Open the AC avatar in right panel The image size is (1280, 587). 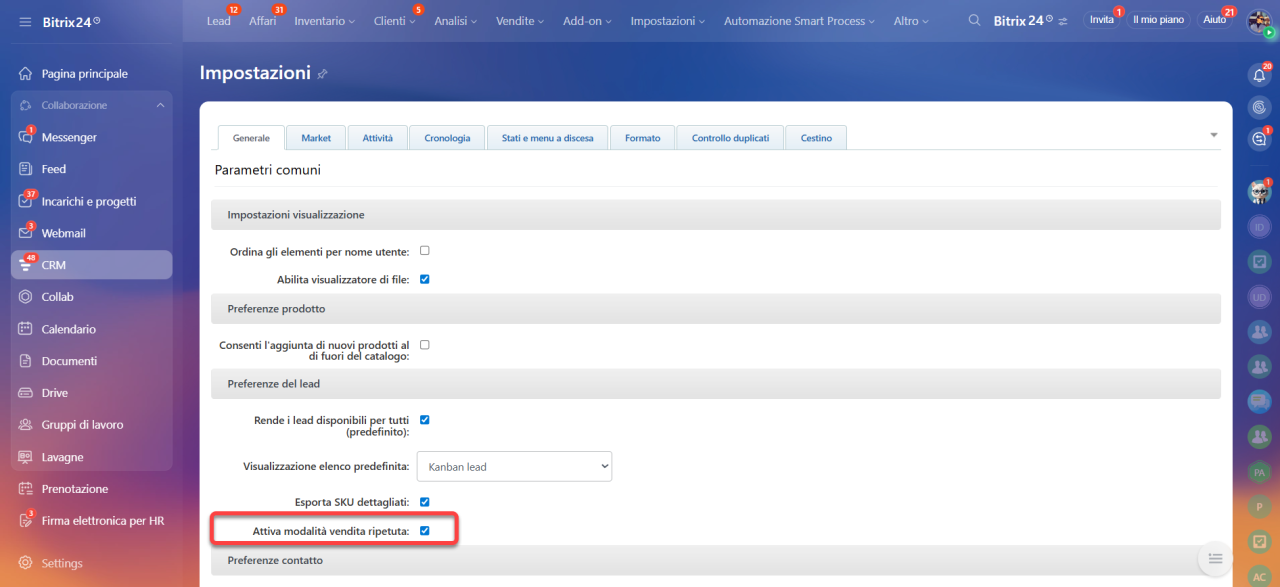coord(1259,576)
